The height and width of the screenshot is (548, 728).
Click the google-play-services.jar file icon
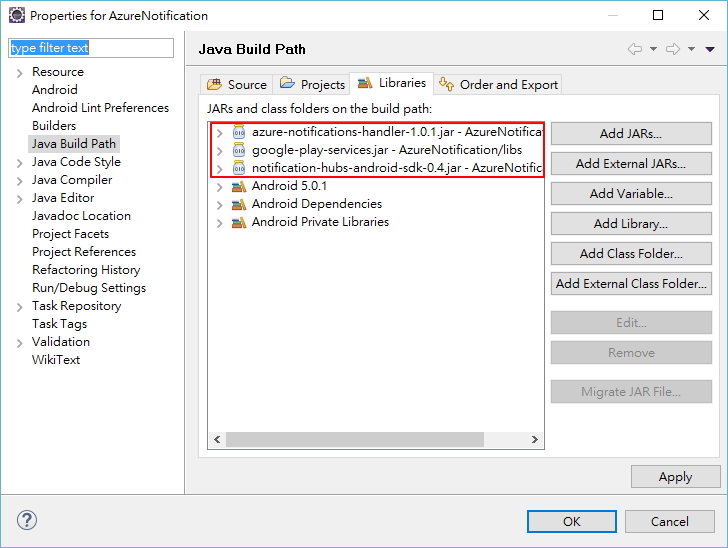pyautogui.click(x=239, y=150)
